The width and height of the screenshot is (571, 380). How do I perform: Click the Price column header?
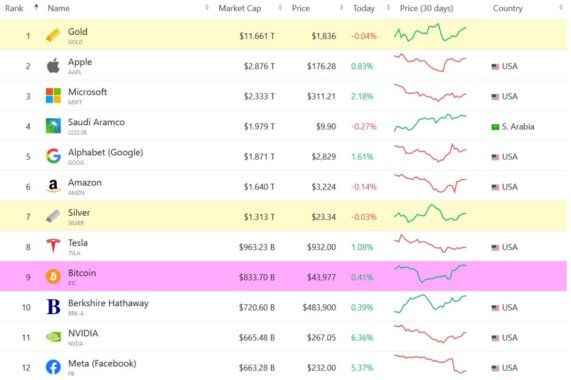click(301, 8)
